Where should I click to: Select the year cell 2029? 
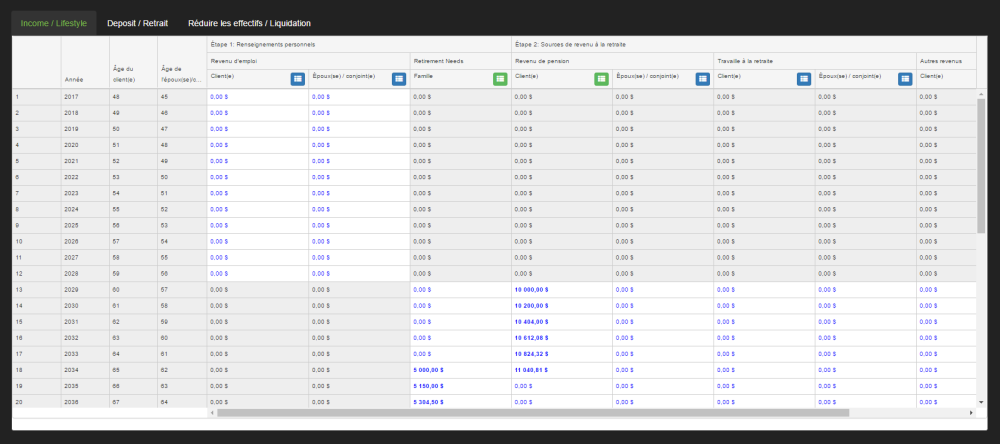click(x=85, y=289)
